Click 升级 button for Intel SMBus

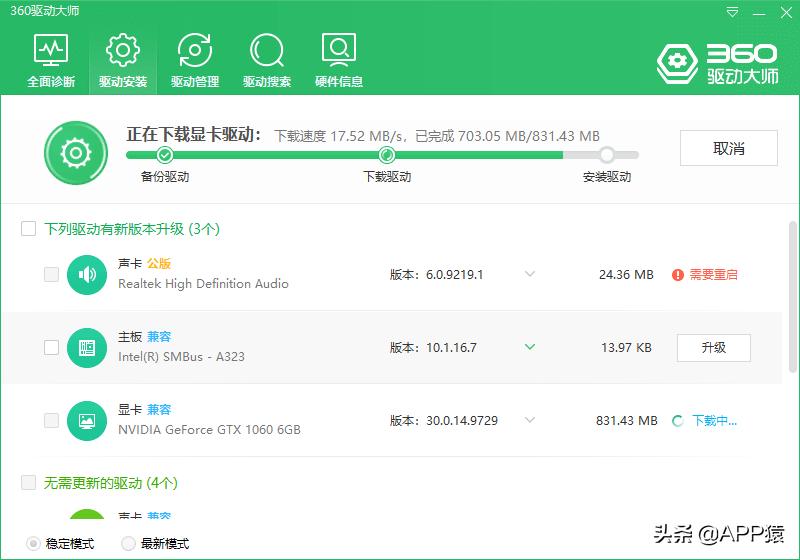point(714,347)
